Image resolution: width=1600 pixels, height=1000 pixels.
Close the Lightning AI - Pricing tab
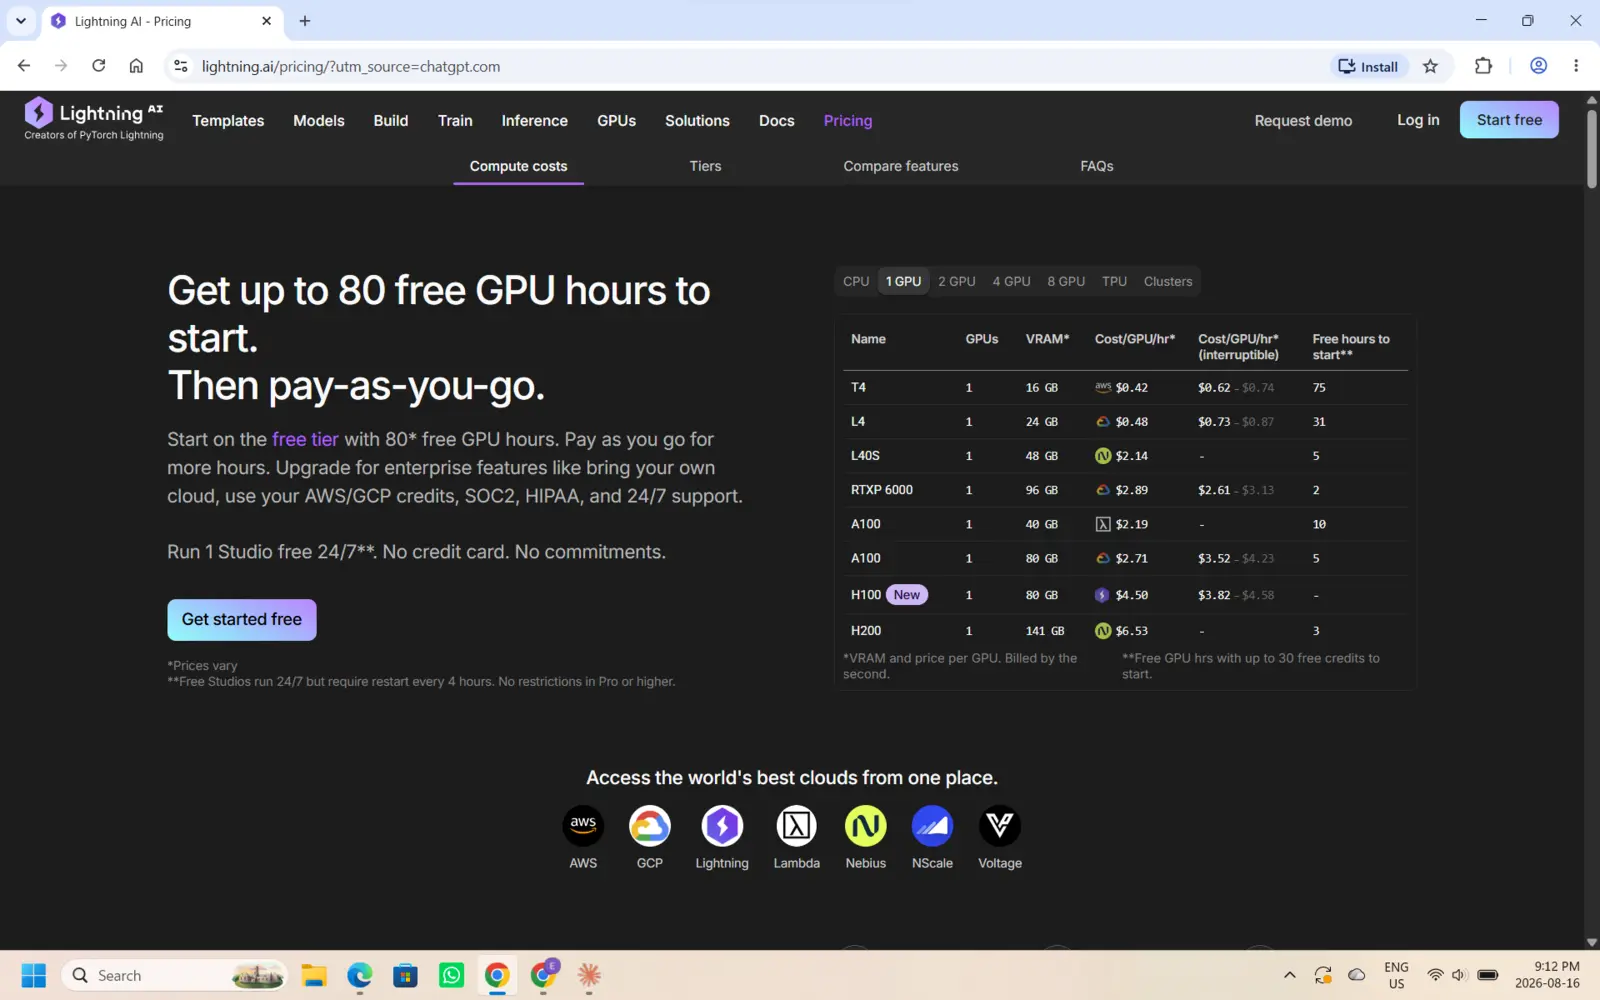click(267, 21)
